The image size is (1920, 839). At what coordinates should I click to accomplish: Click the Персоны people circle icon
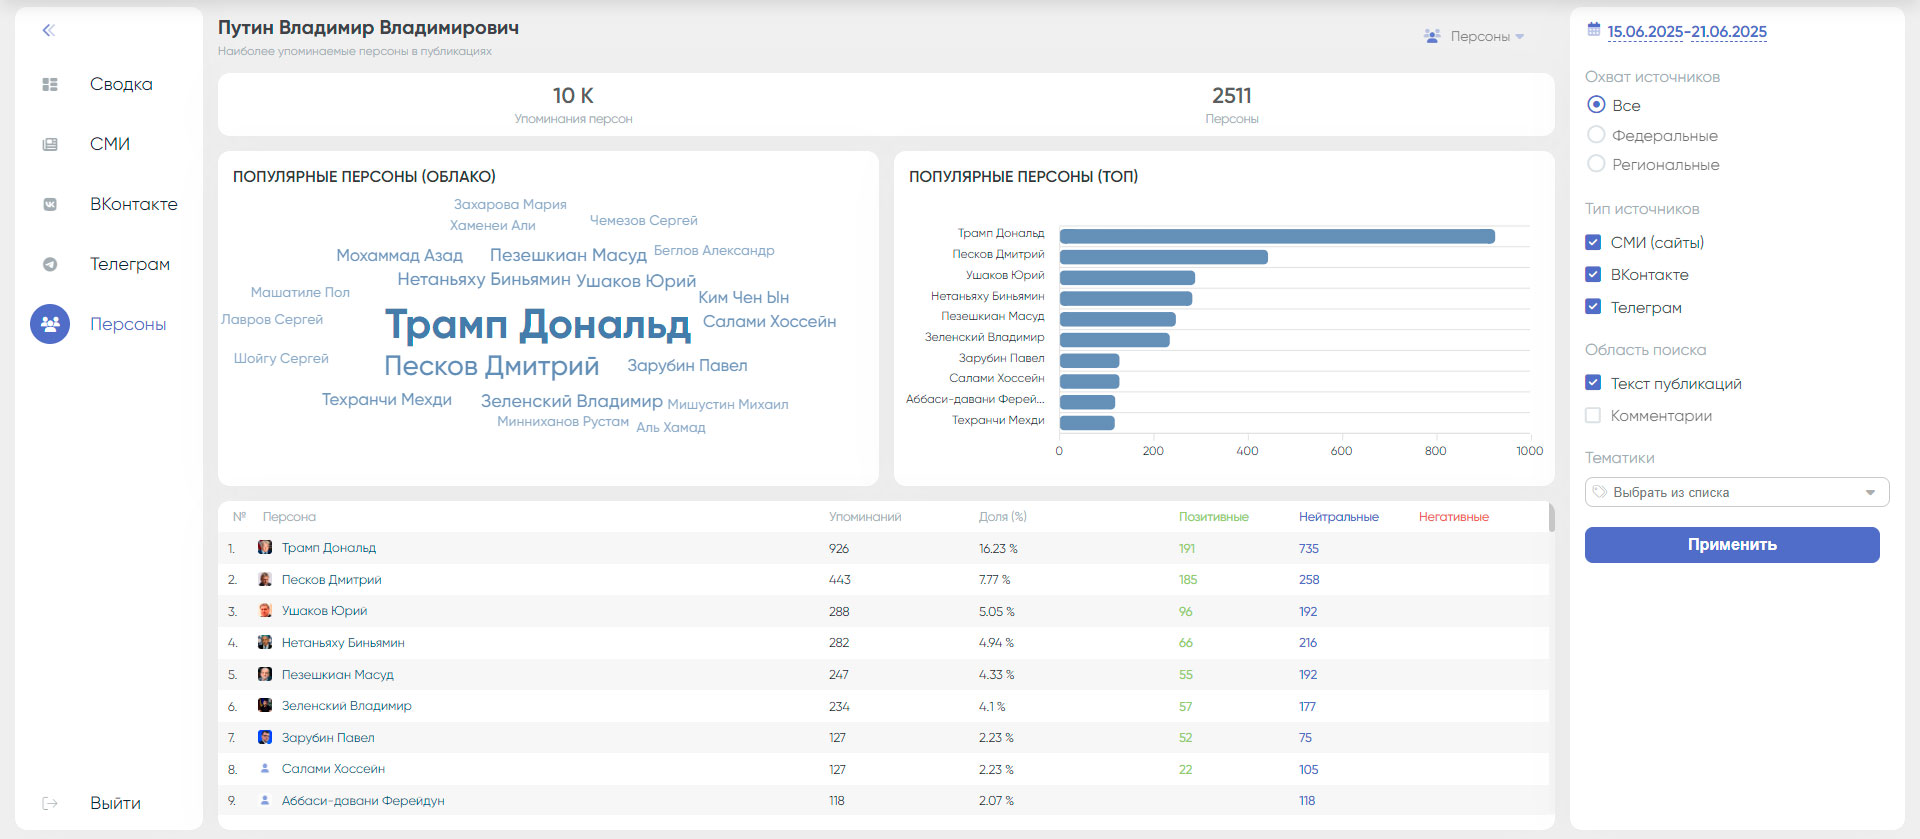(50, 324)
